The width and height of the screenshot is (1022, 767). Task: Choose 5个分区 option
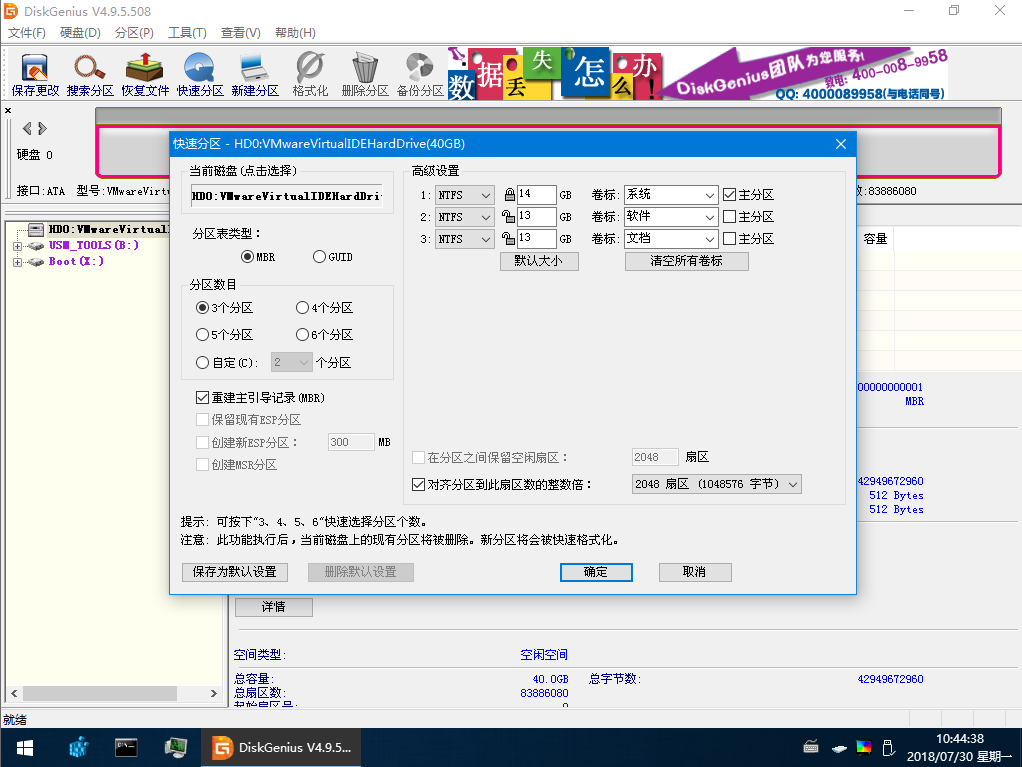(x=203, y=335)
